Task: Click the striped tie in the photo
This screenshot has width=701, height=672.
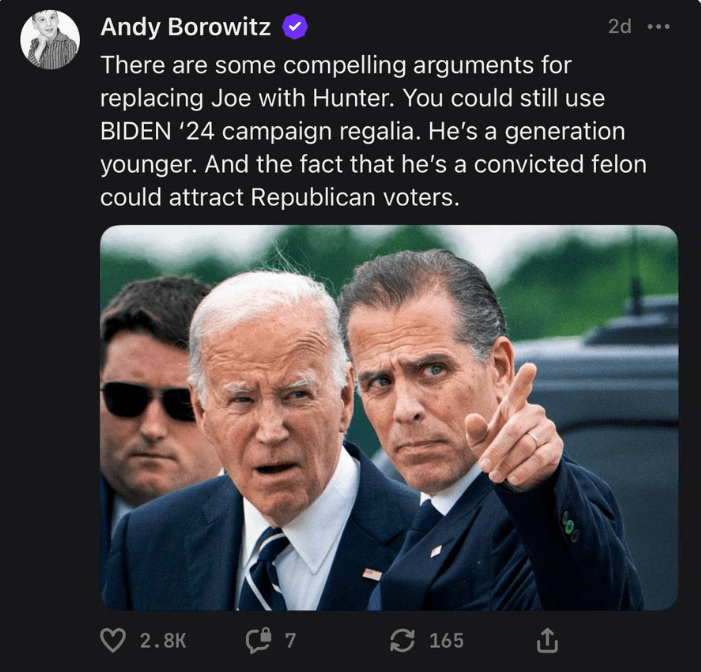Action: tap(264, 570)
